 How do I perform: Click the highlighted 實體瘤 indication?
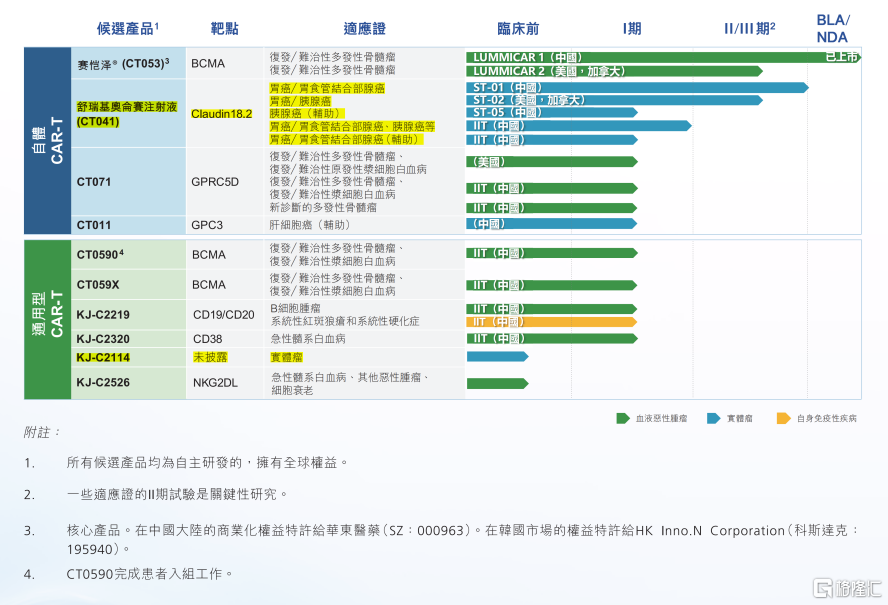pos(286,357)
